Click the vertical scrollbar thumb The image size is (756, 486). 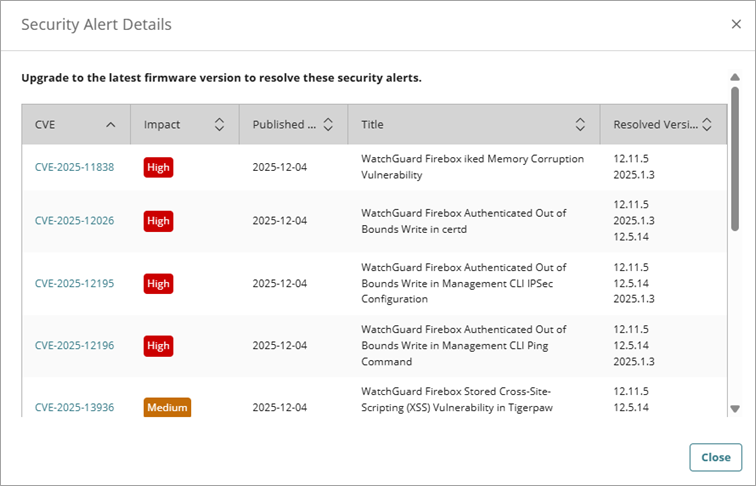(735, 159)
